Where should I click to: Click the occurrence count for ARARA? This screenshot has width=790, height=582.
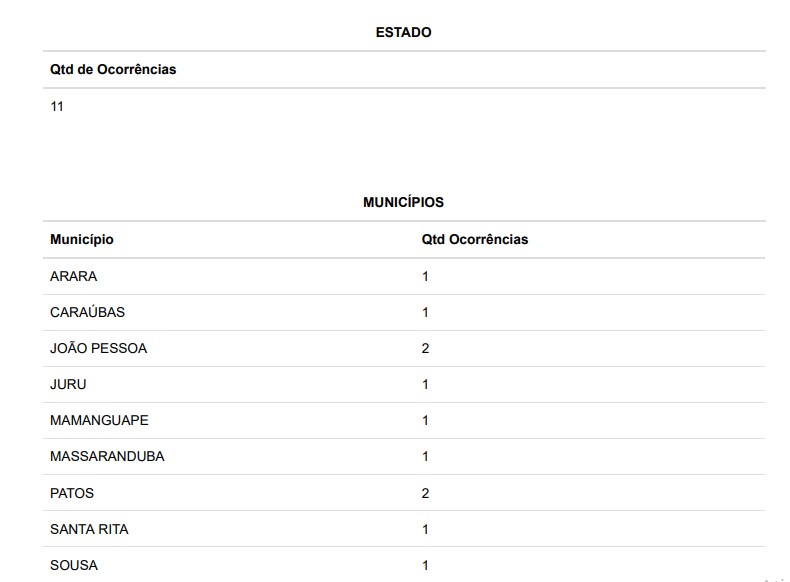[x=425, y=276]
